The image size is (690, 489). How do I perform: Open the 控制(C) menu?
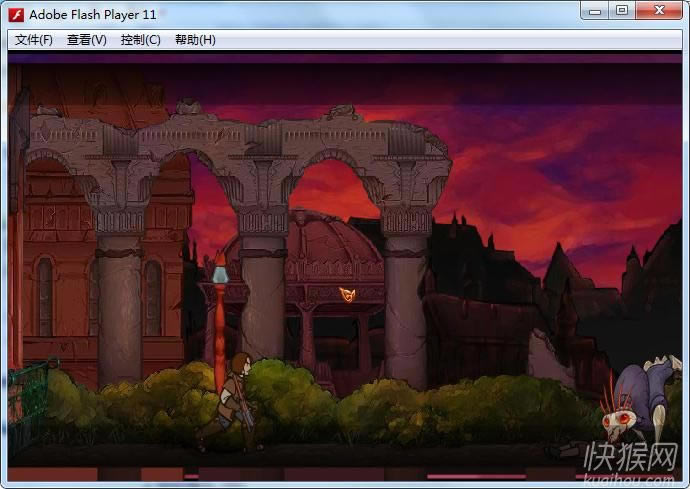pyautogui.click(x=140, y=40)
